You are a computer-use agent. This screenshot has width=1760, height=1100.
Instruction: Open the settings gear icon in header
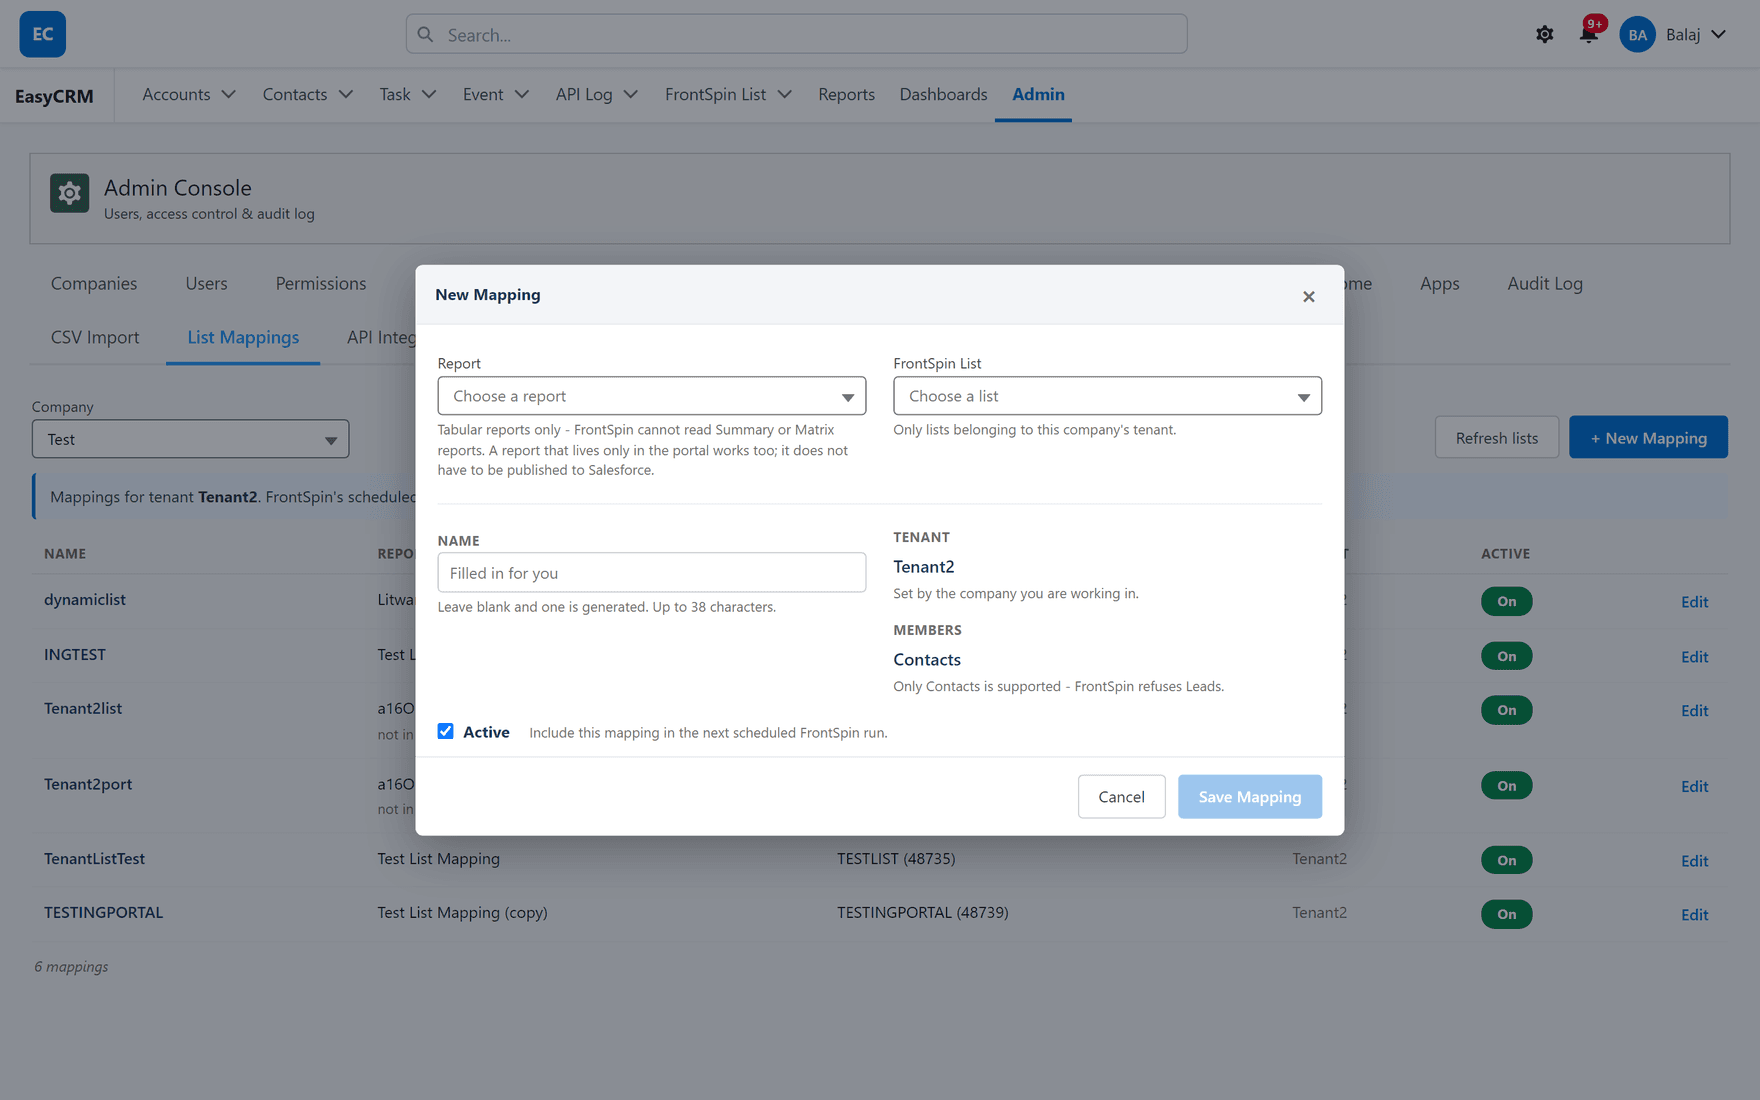pos(1544,34)
